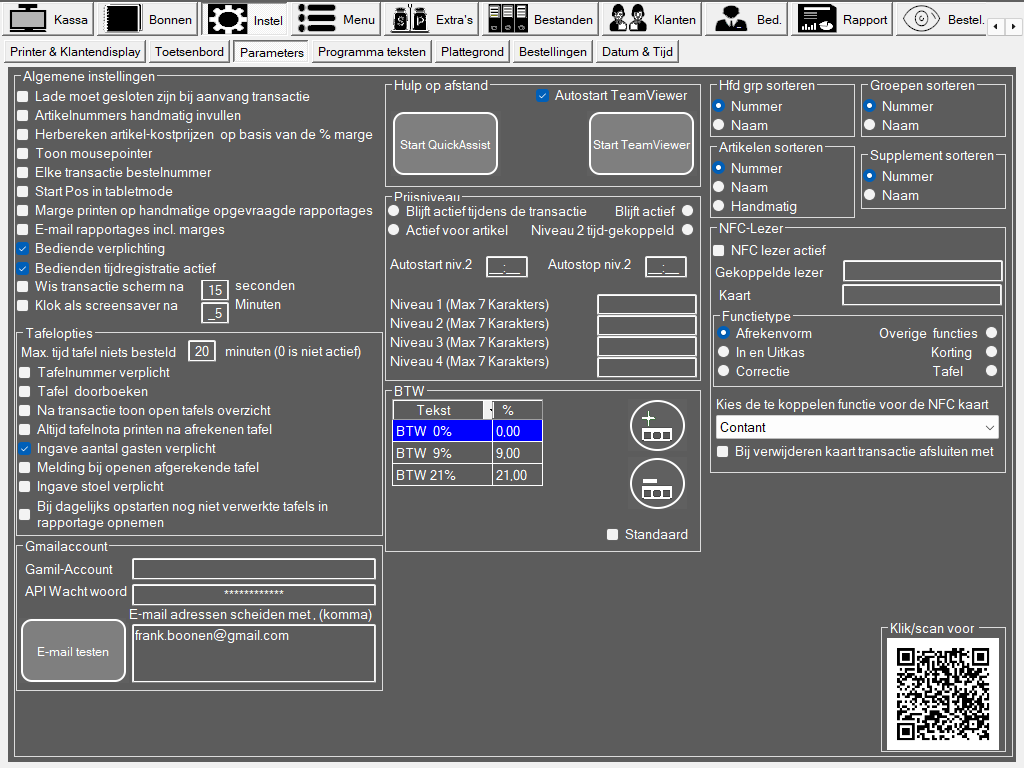The width and height of the screenshot is (1024, 768).
Task: Click the Tekst column dropdown arrow
Action: click(488, 410)
